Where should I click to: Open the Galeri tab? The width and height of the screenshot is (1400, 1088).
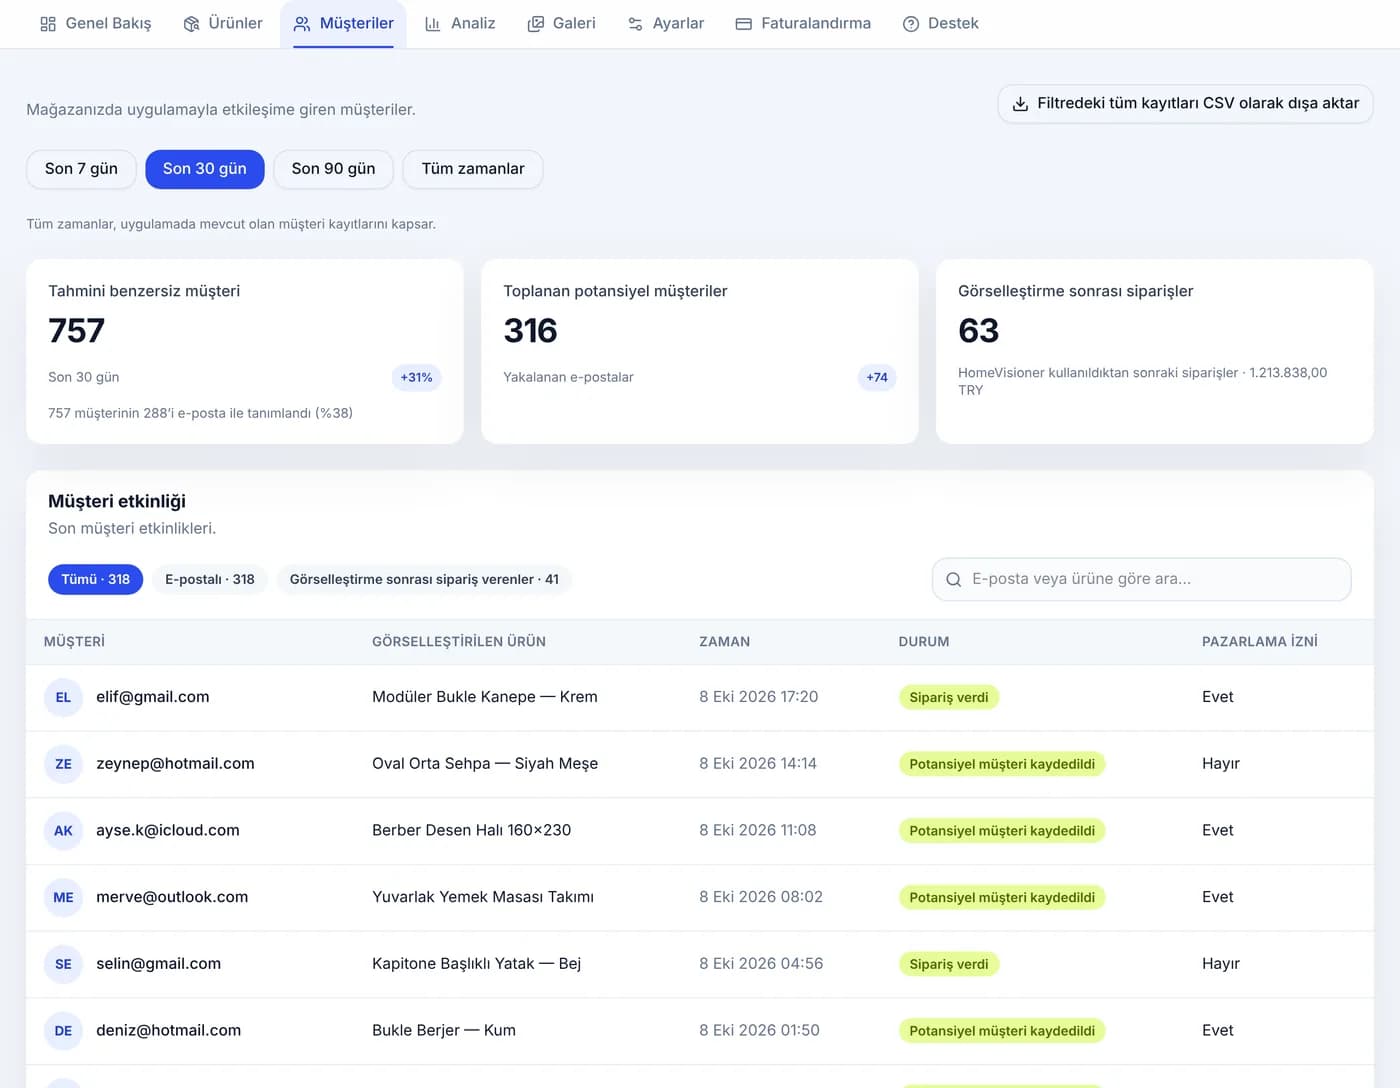tap(561, 23)
